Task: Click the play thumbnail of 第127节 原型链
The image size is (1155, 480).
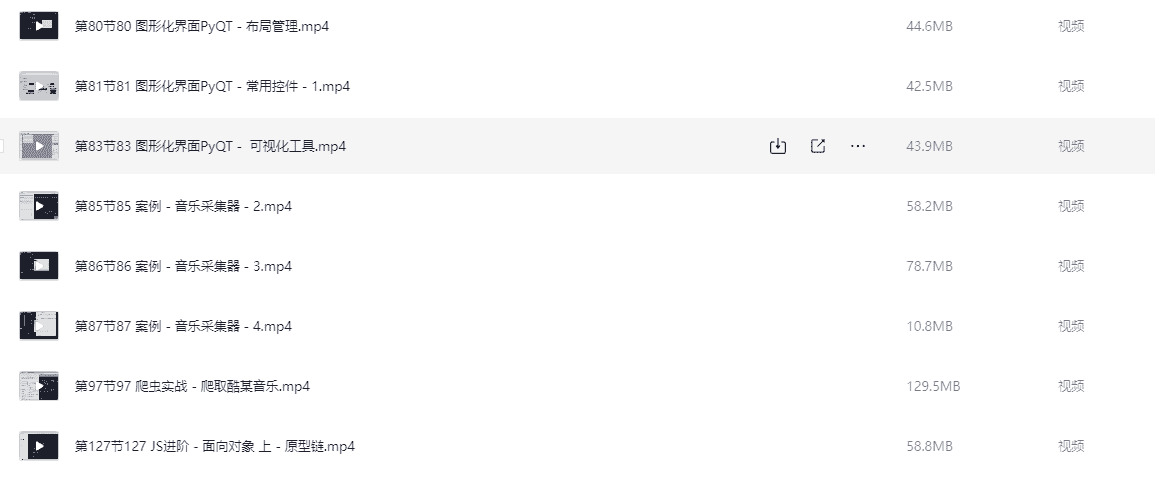Action: click(x=39, y=446)
